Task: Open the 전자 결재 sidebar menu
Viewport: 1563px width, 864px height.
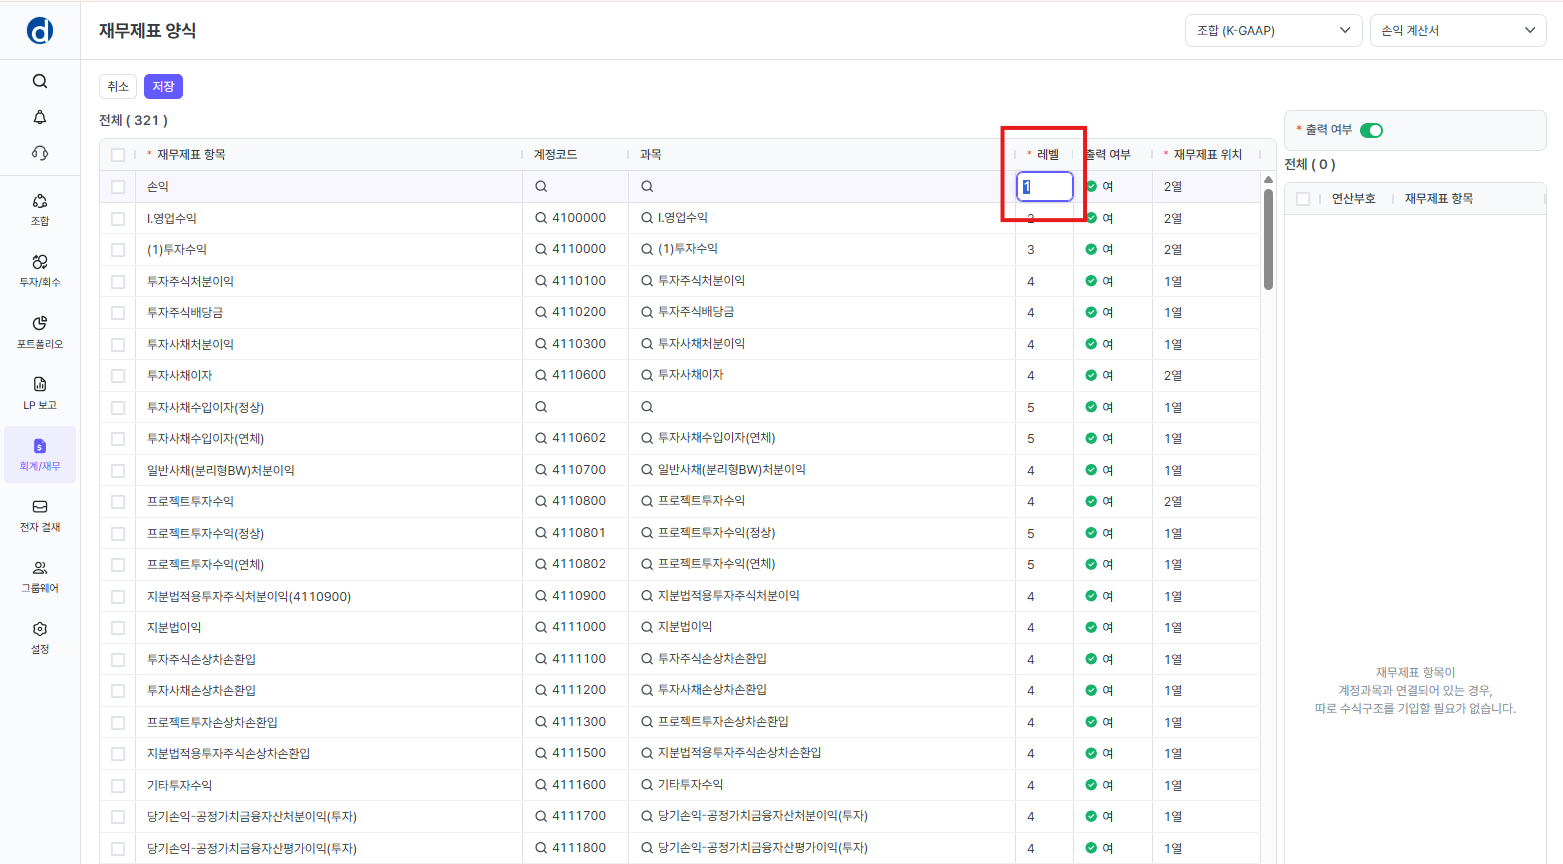Action: pos(40,515)
